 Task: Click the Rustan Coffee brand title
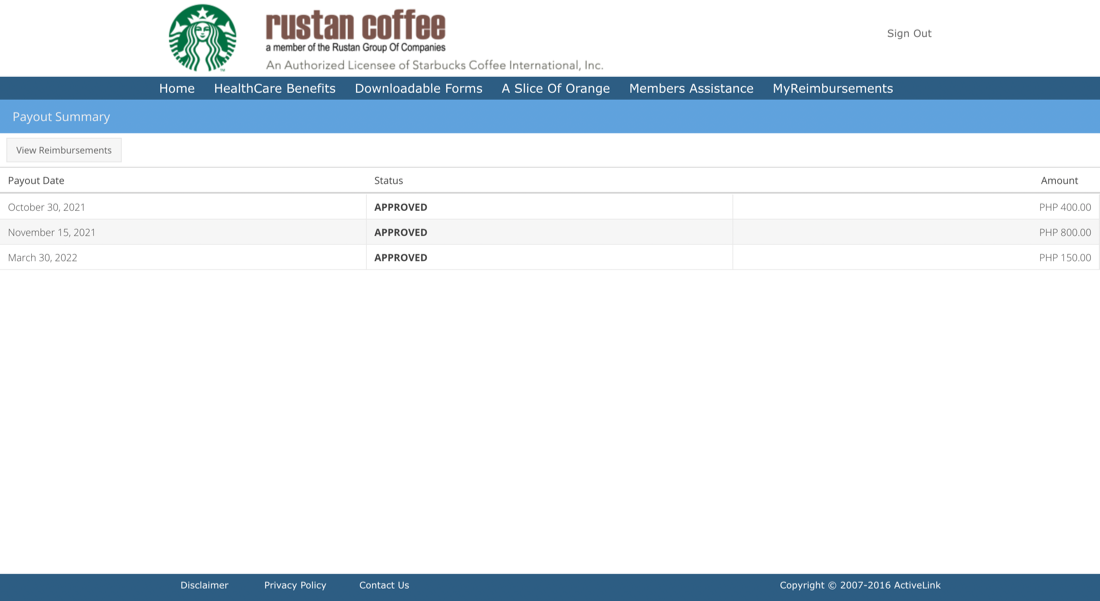[x=355, y=26]
